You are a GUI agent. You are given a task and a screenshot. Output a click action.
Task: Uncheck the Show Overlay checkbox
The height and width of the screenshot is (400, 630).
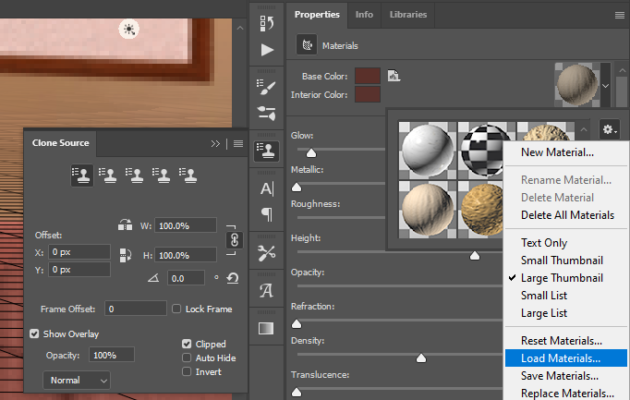(35, 334)
